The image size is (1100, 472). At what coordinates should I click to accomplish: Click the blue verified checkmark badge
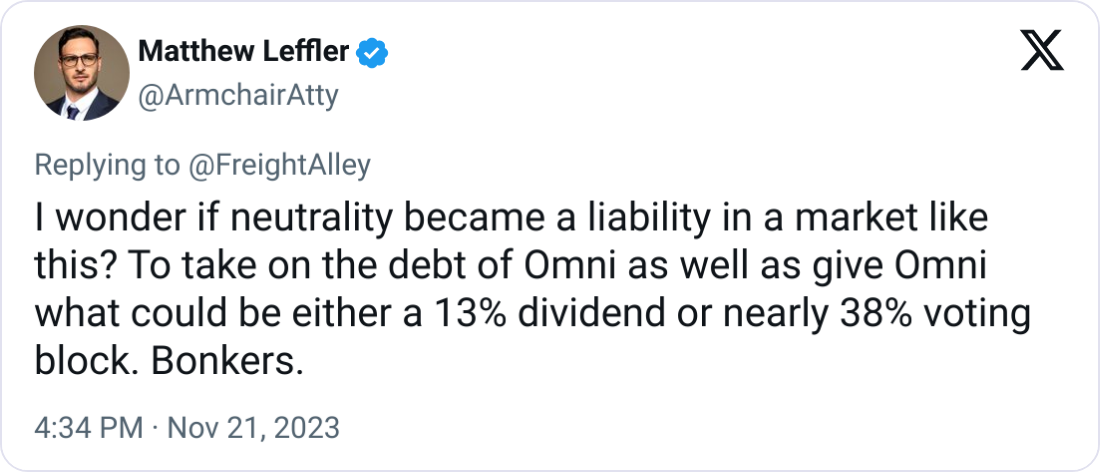pos(373,53)
